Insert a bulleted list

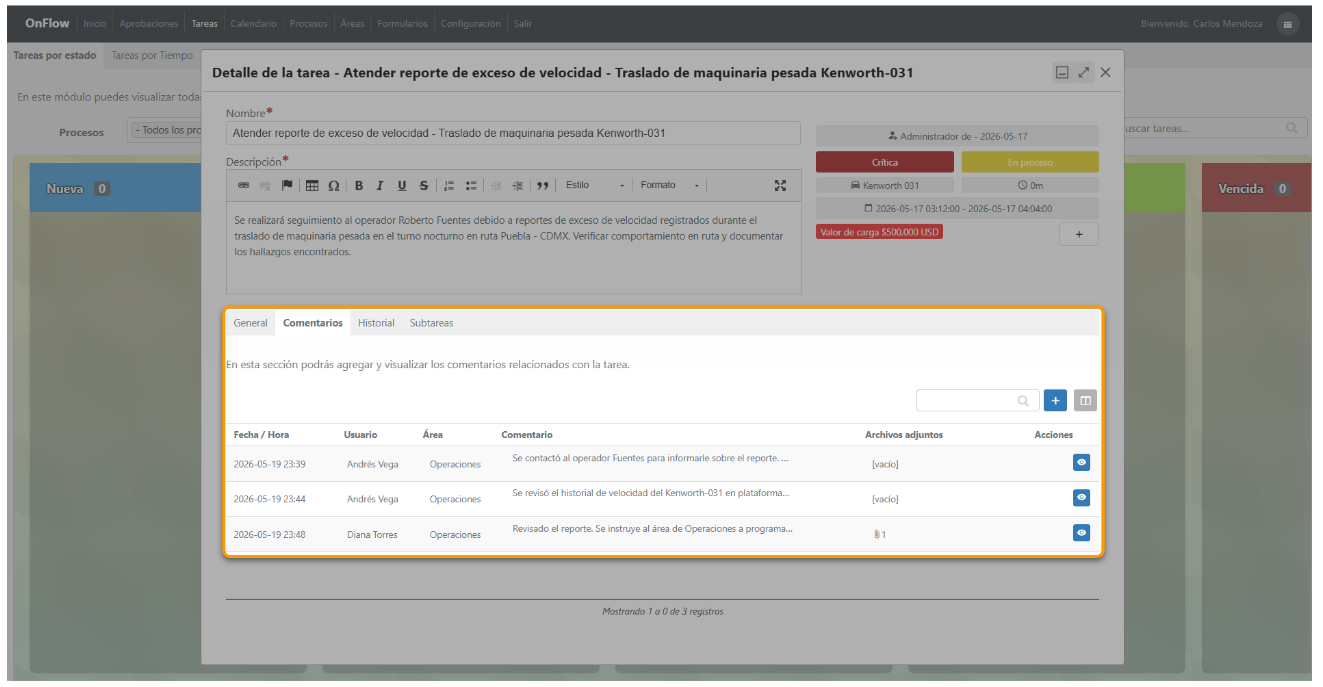coord(471,185)
